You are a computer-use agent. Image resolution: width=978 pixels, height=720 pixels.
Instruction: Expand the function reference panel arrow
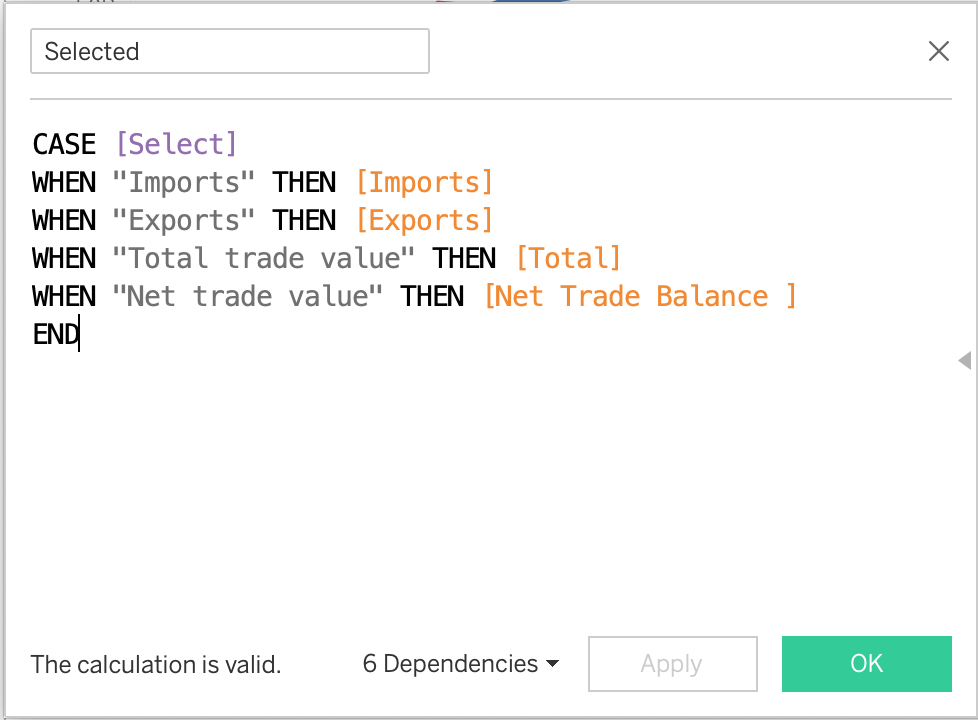964,360
